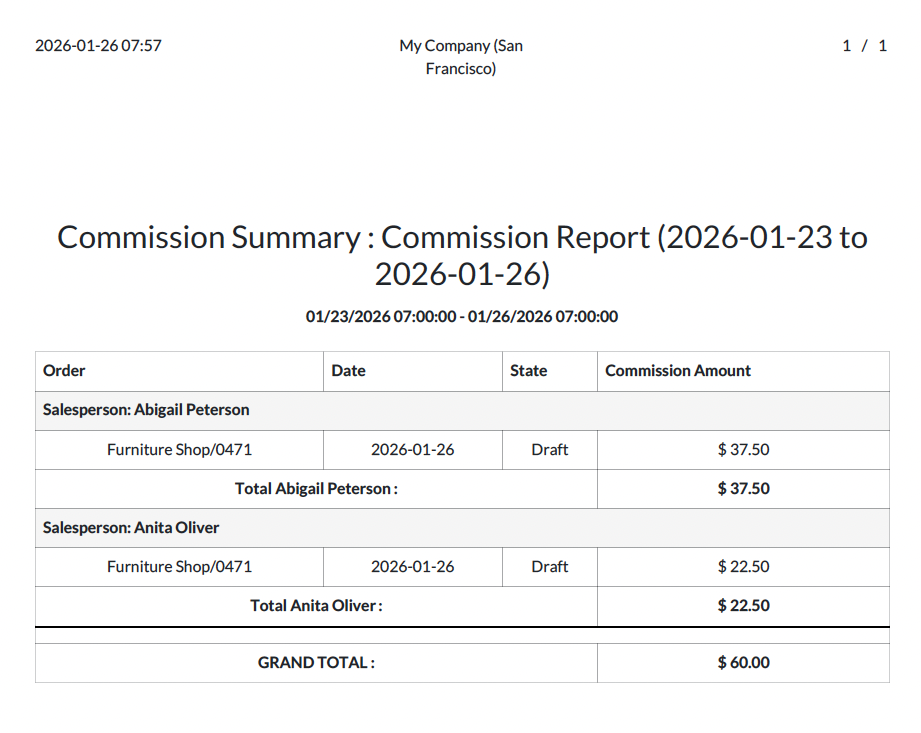
Task: Click Draft state in the $ 37.50 row
Action: 550,450
